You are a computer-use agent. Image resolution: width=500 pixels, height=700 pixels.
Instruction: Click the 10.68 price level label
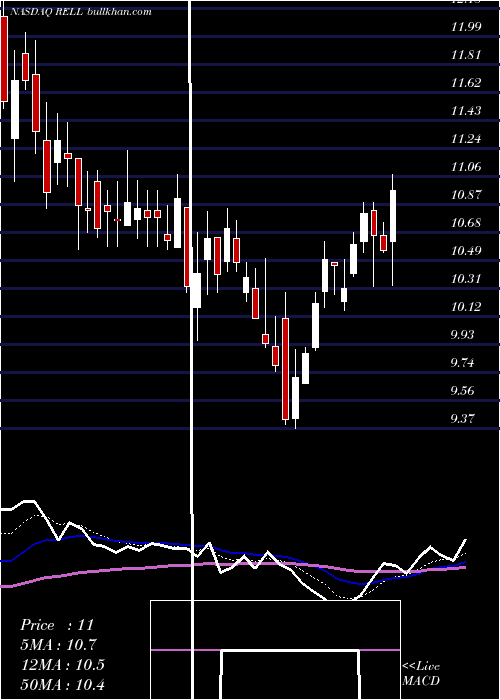tap(466, 223)
